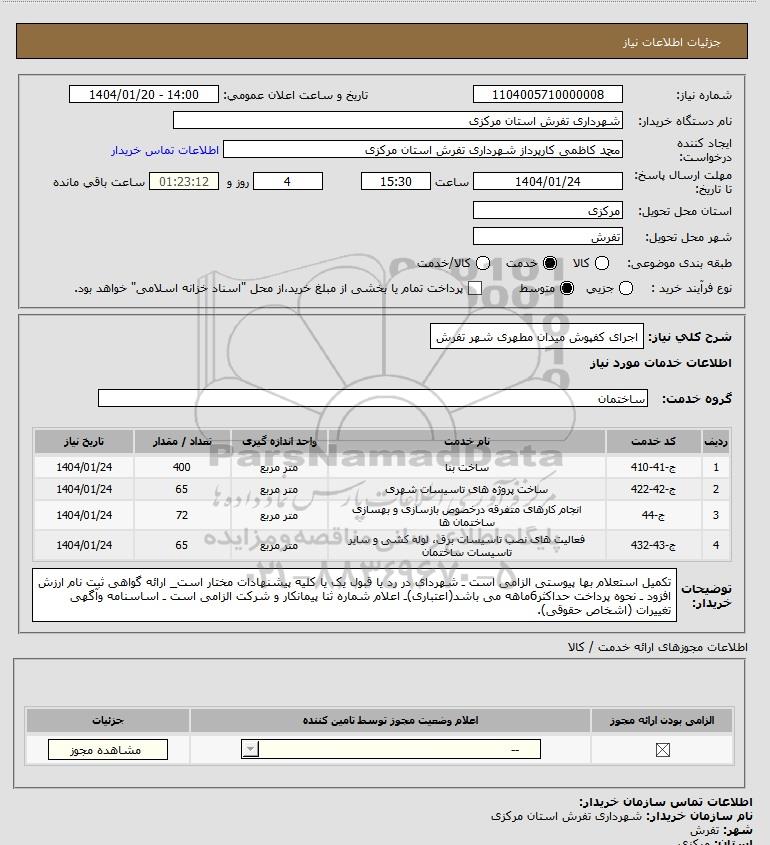770x845 pixels.
Task: Click the تعداد / مقدار column header
Action: 182,441
